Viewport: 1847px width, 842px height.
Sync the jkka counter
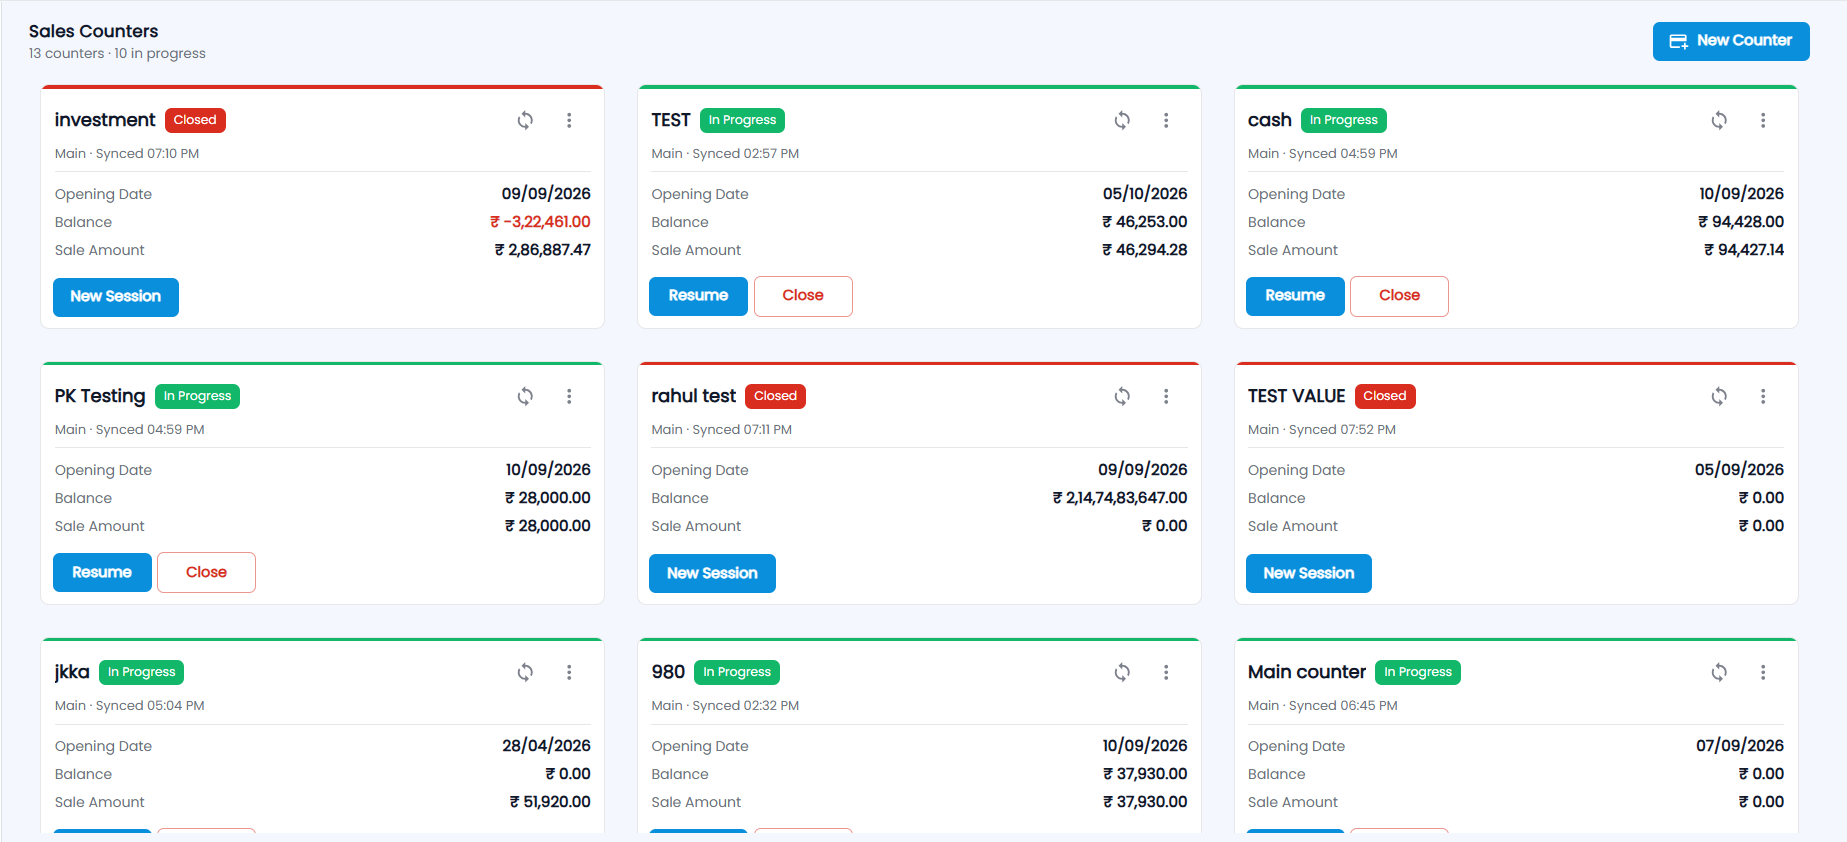coord(525,672)
